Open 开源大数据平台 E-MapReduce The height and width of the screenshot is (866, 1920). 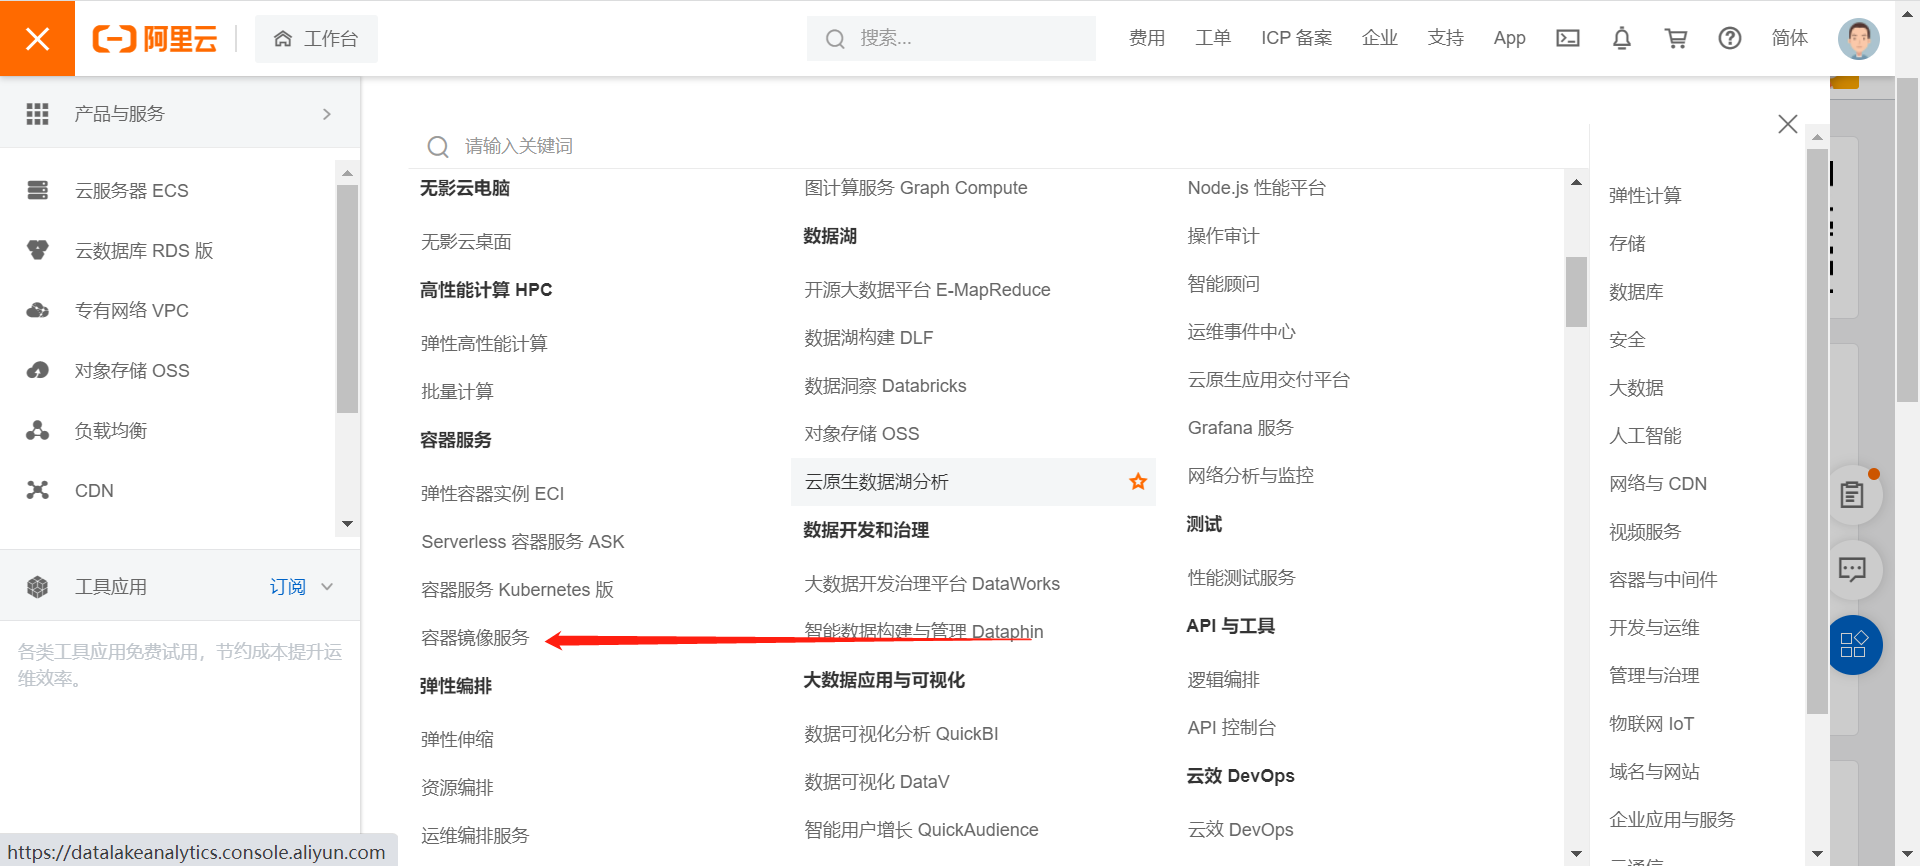click(927, 290)
